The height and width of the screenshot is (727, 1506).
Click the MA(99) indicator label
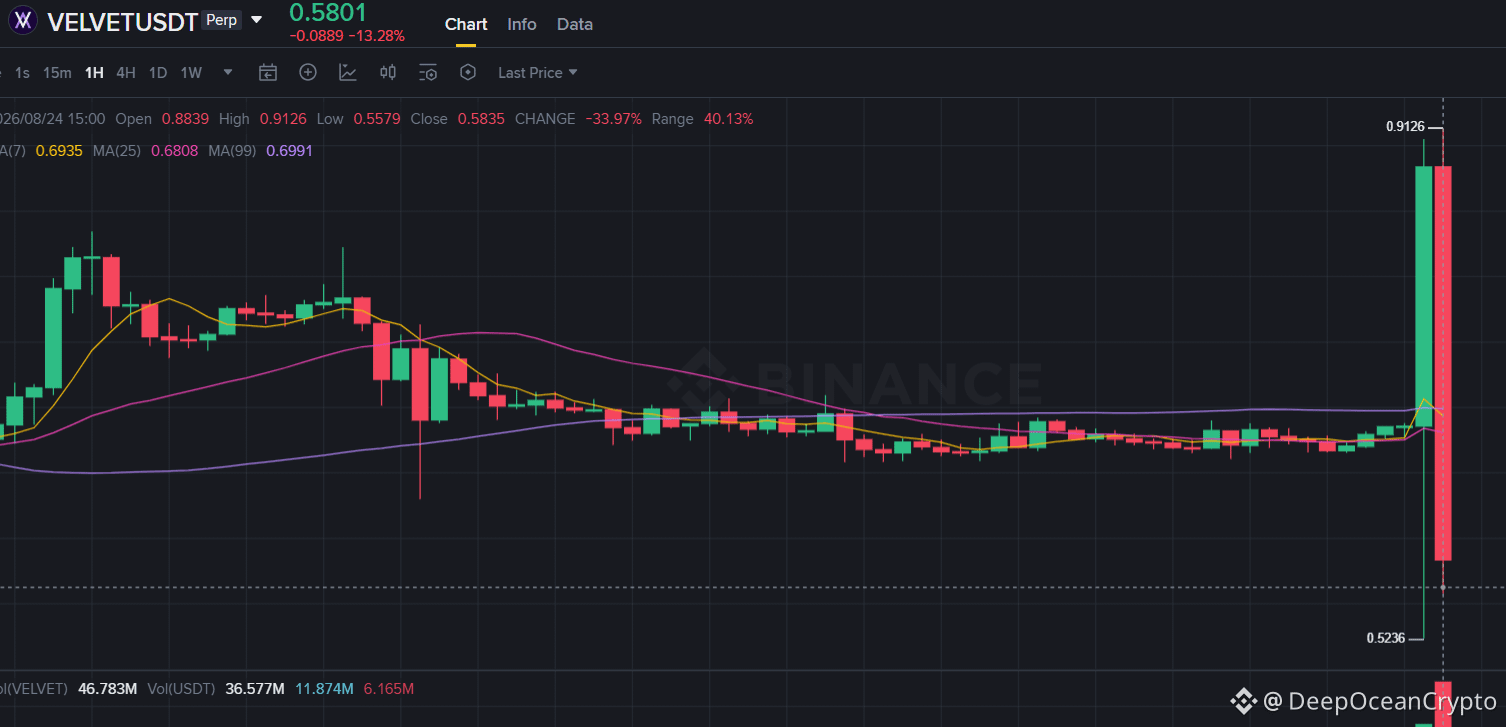[233, 150]
